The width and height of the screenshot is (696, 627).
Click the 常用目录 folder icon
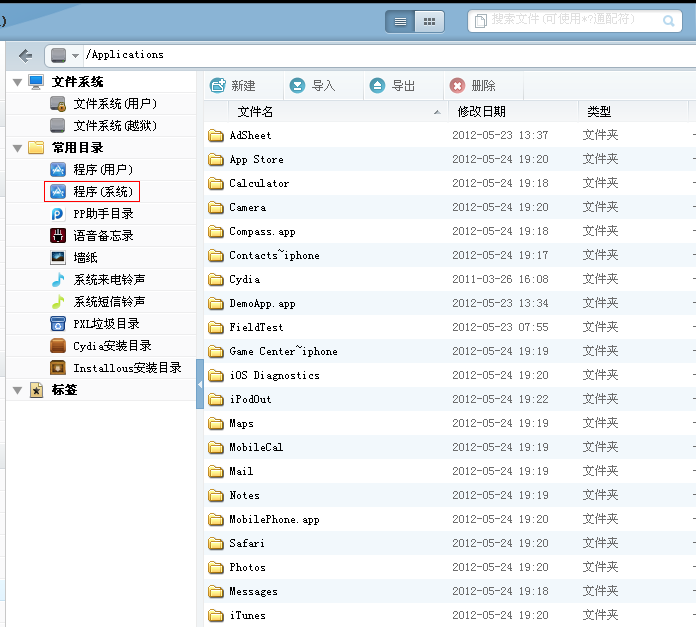click(36, 148)
